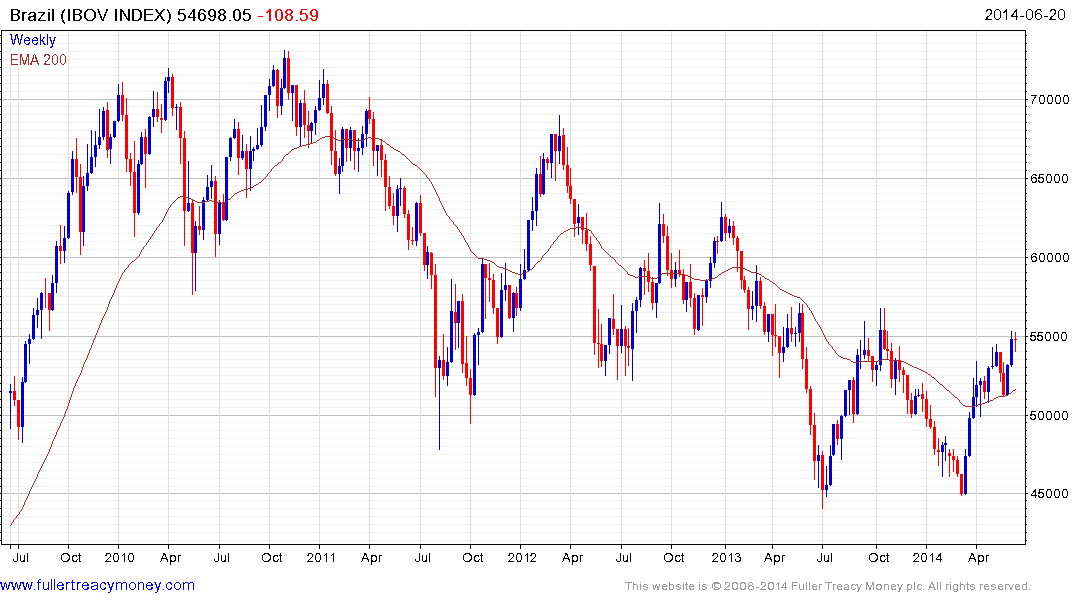Click the chart date 2014-06-20
Viewport: 1075px width, 600px height.
(1025, 14)
